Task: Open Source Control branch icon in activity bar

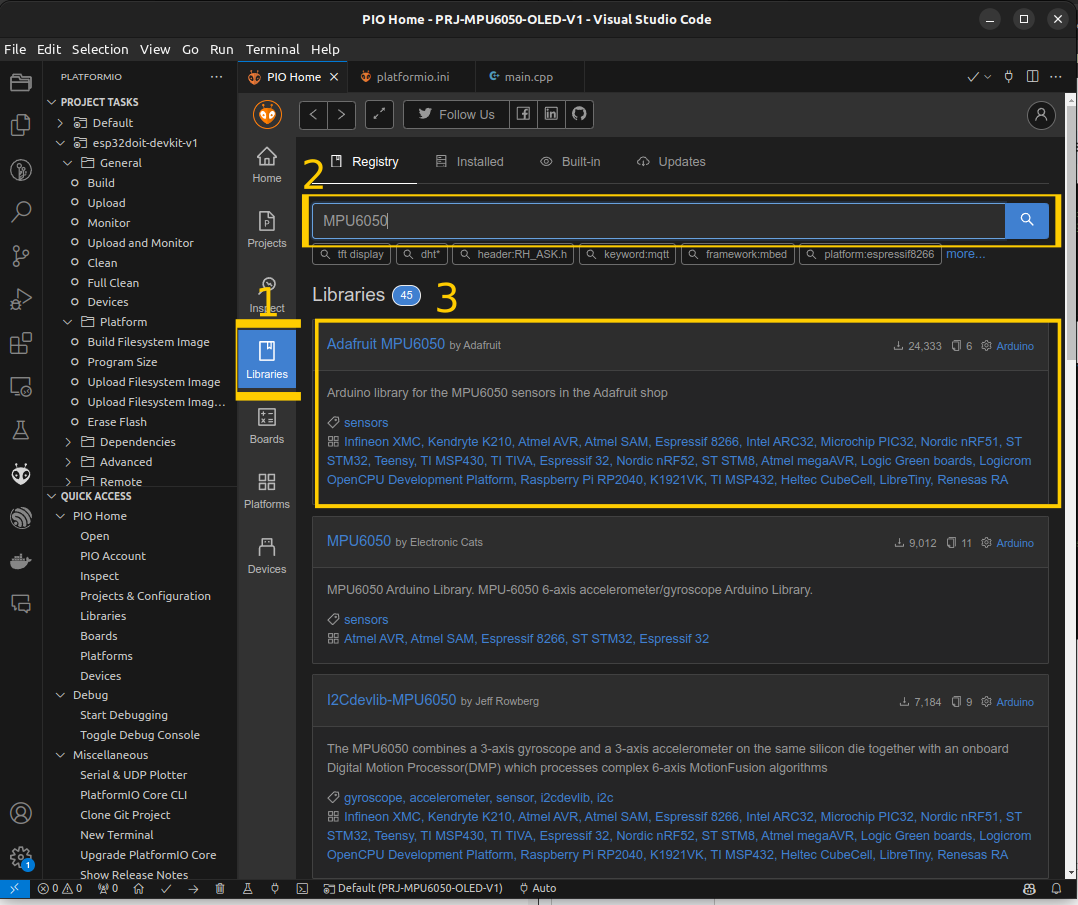Action: [21, 256]
